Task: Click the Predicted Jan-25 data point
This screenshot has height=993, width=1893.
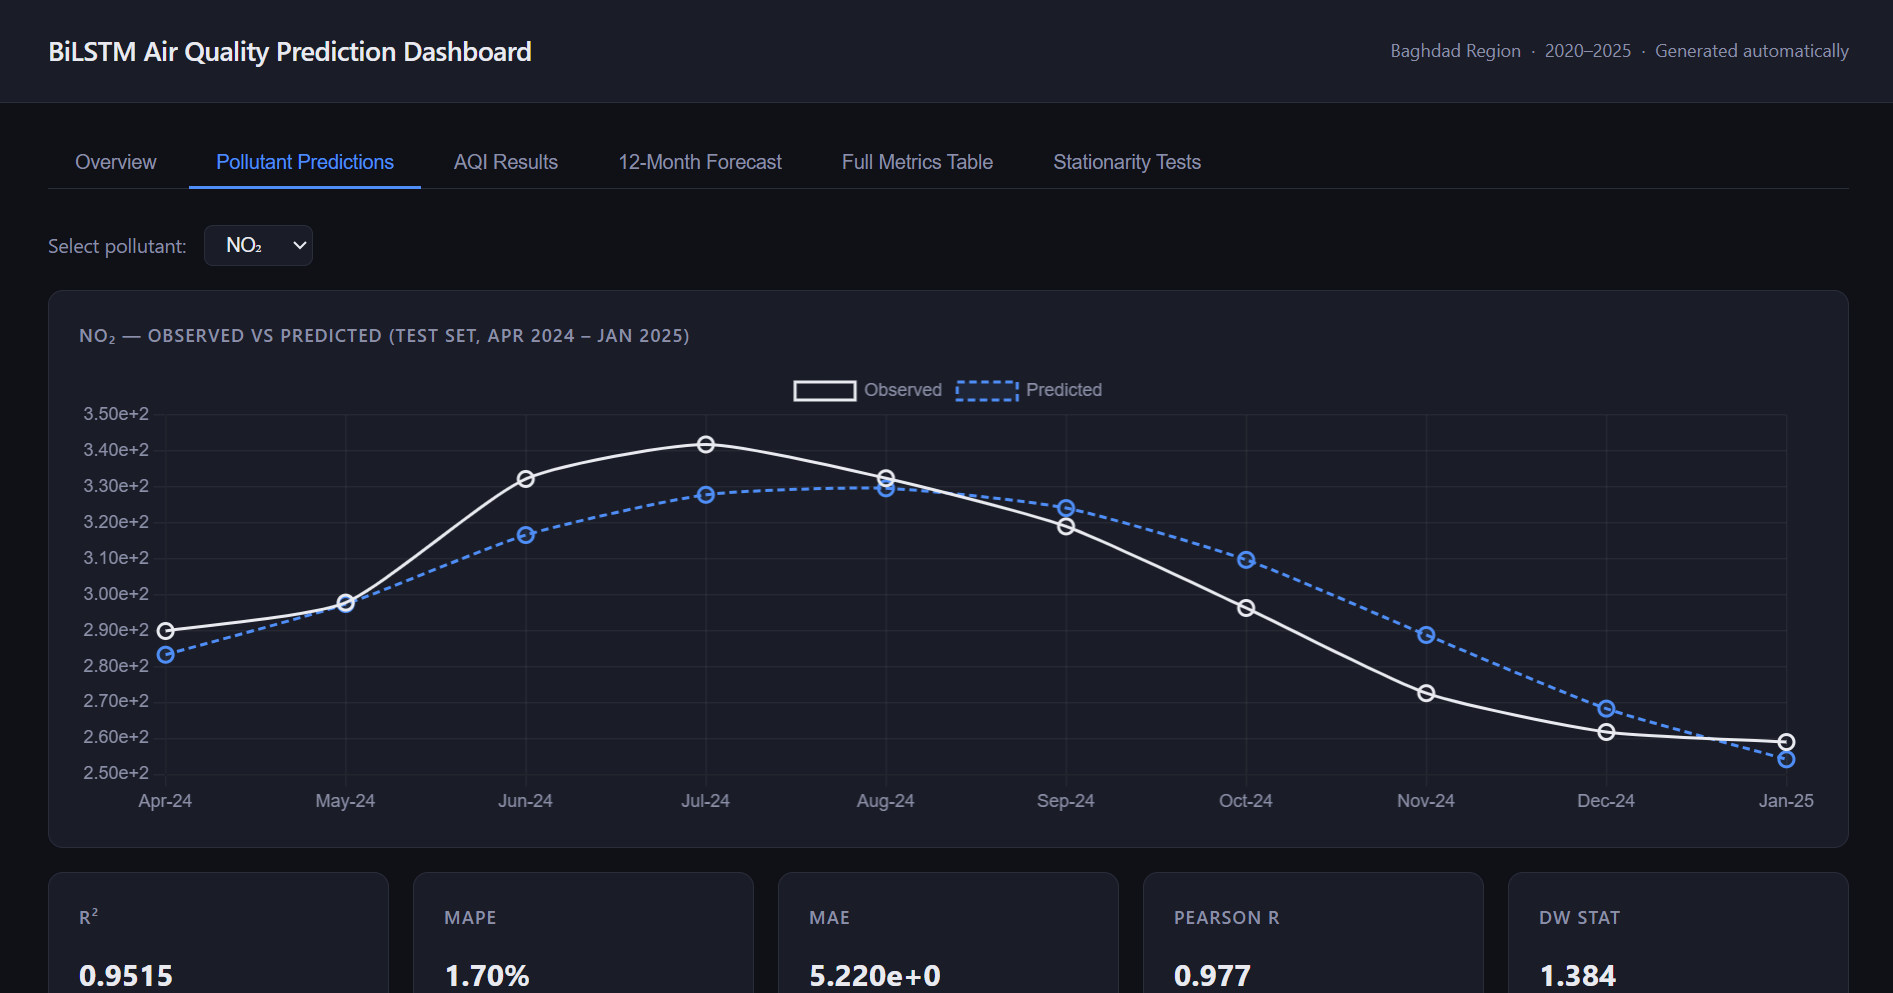Action: [x=1787, y=760]
